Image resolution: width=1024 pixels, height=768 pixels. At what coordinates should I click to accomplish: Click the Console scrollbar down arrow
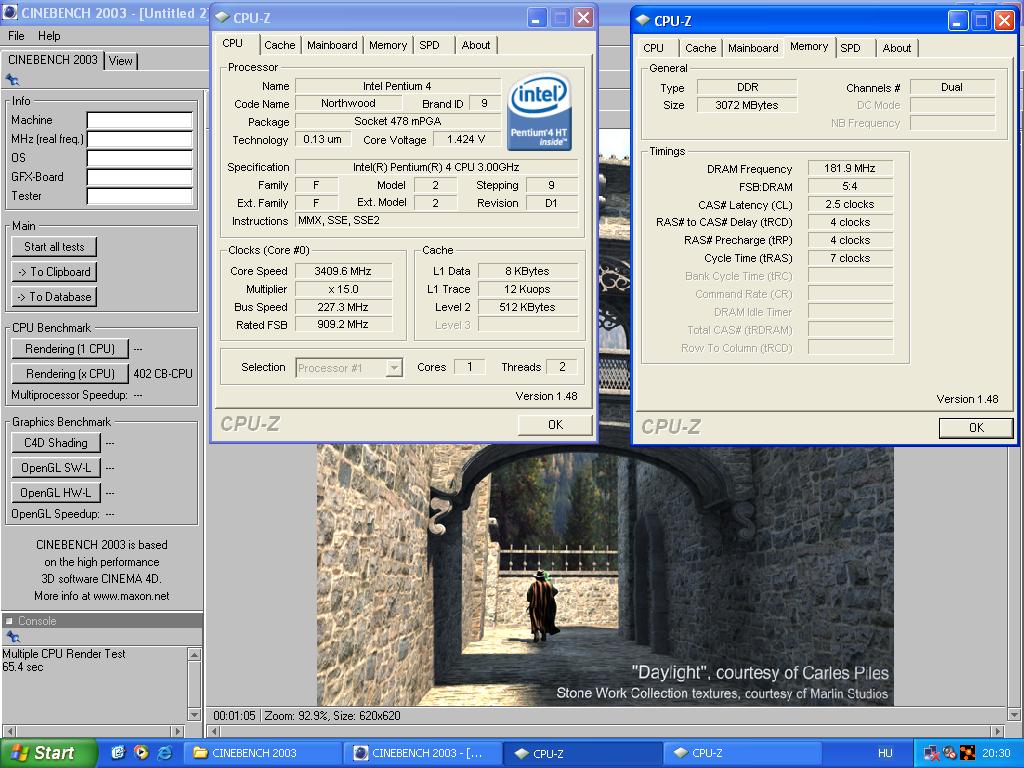click(x=194, y=714)
